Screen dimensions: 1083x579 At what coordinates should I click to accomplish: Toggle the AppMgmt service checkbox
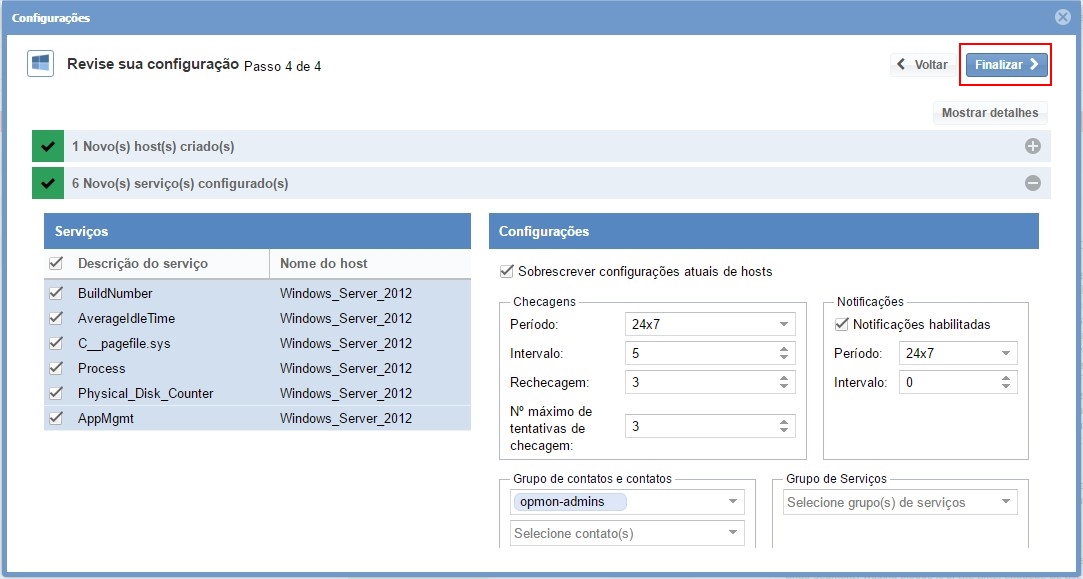[x=57, y=418]
